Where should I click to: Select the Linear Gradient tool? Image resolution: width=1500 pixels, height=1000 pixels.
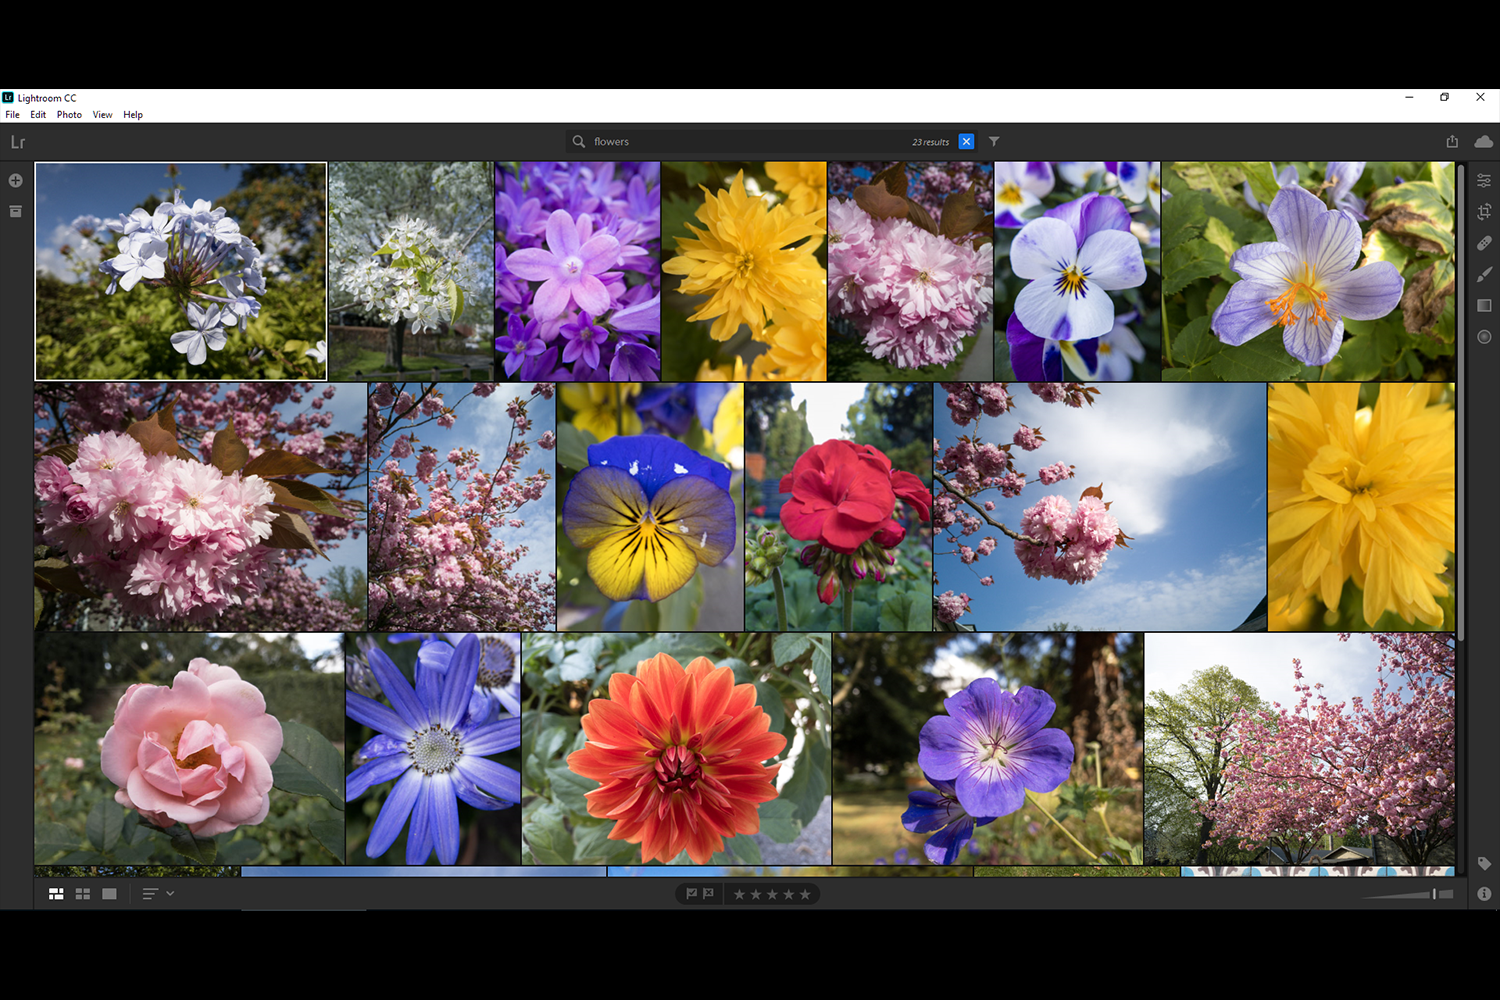coord(1484,305)
